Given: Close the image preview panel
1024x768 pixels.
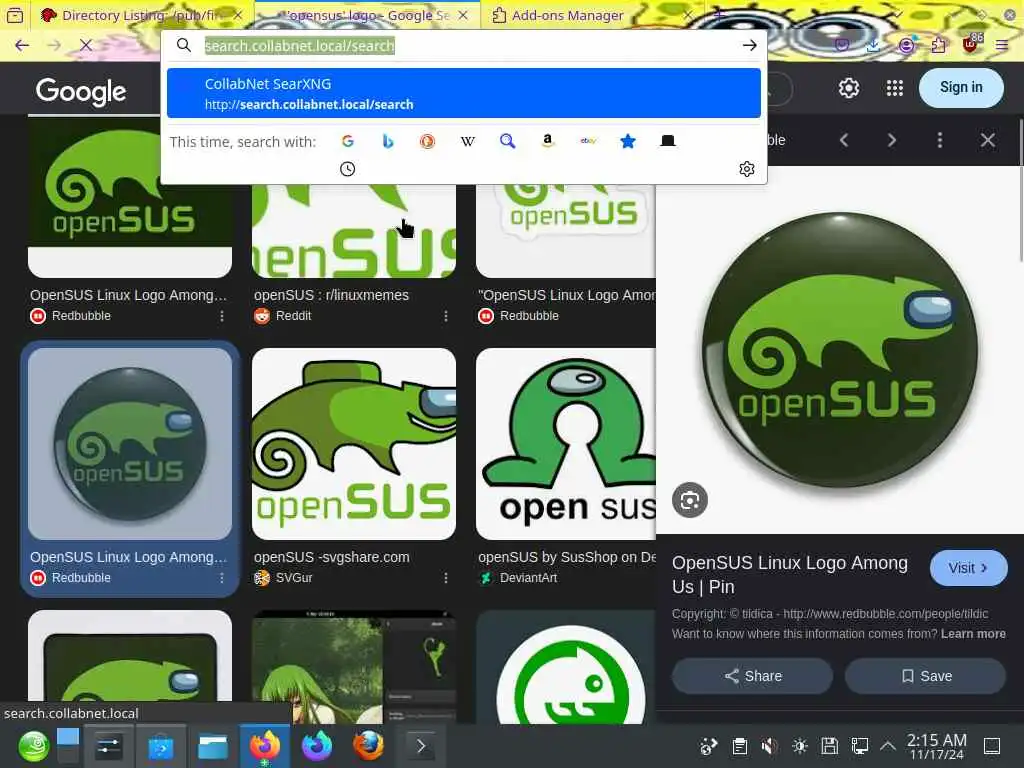Looking at the screenshot, I should (x=987, y=140).
